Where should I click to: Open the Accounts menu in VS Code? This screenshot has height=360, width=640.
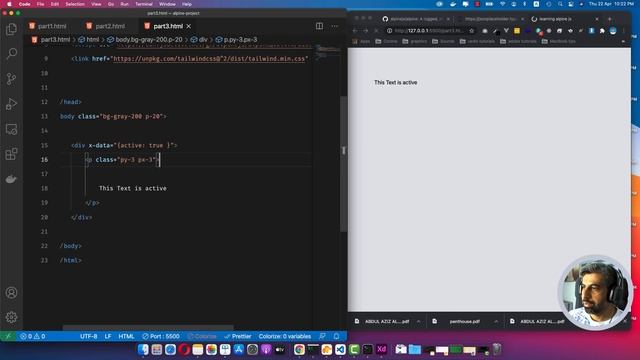(x=11, y=292)
